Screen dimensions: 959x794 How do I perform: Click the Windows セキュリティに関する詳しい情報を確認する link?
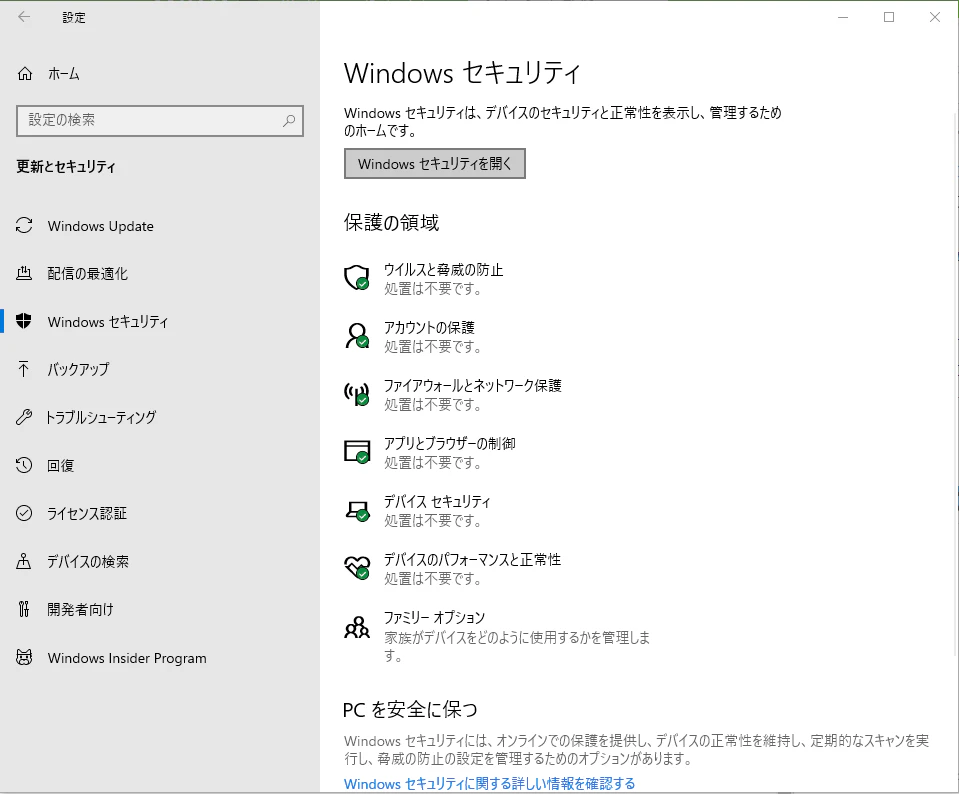[x=489, y=784]
